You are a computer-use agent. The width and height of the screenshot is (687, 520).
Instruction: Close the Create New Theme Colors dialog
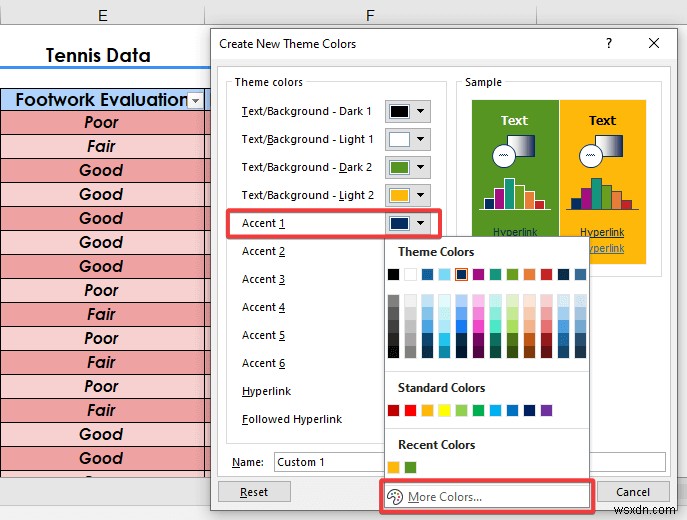pyautogui.click(x=654, y=43)
